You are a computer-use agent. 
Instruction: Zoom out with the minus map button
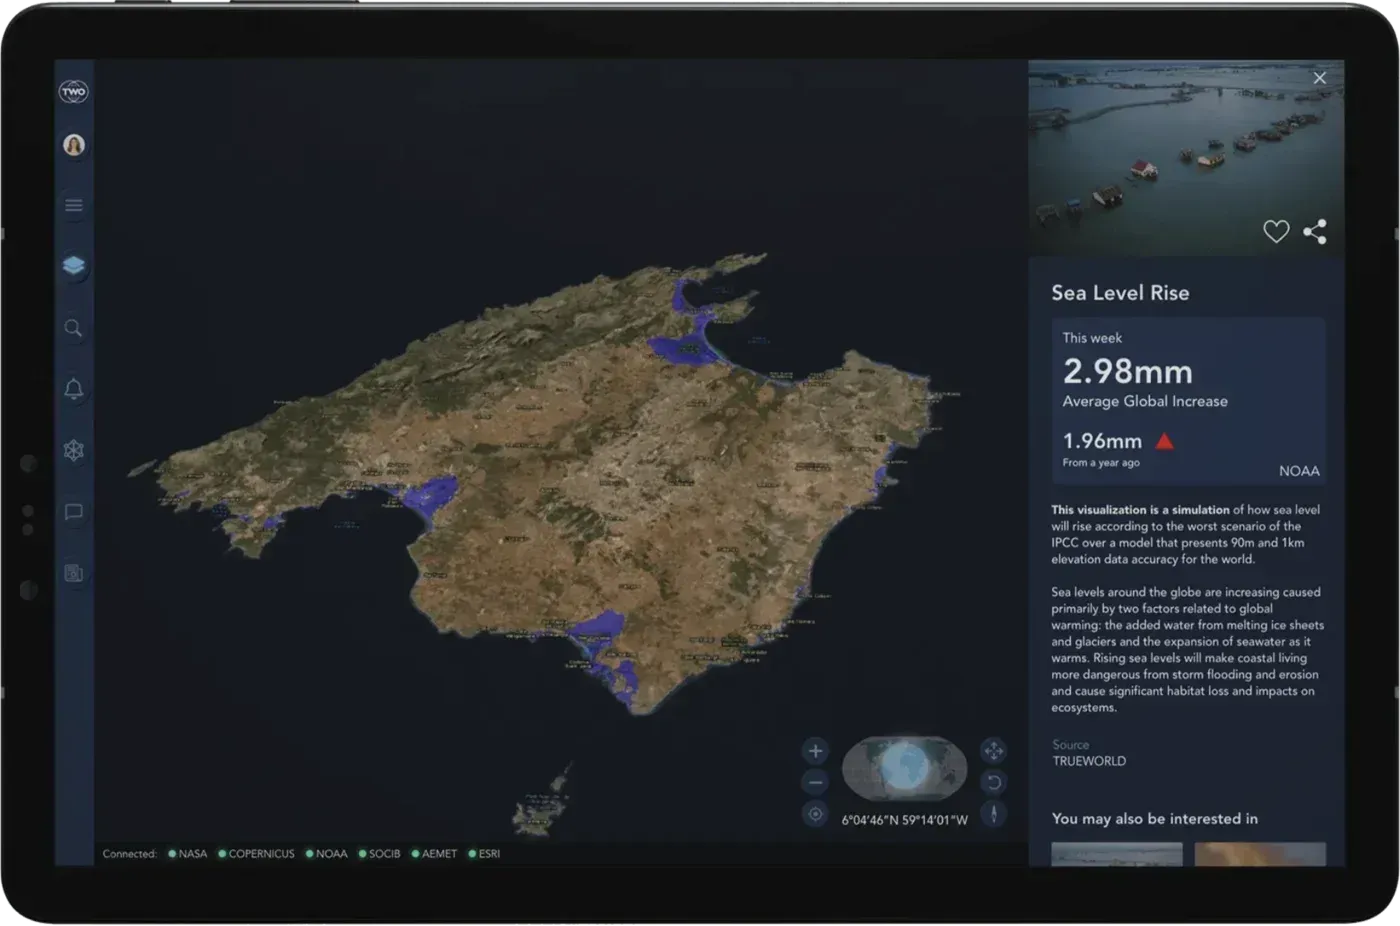(x=815, y=783)
